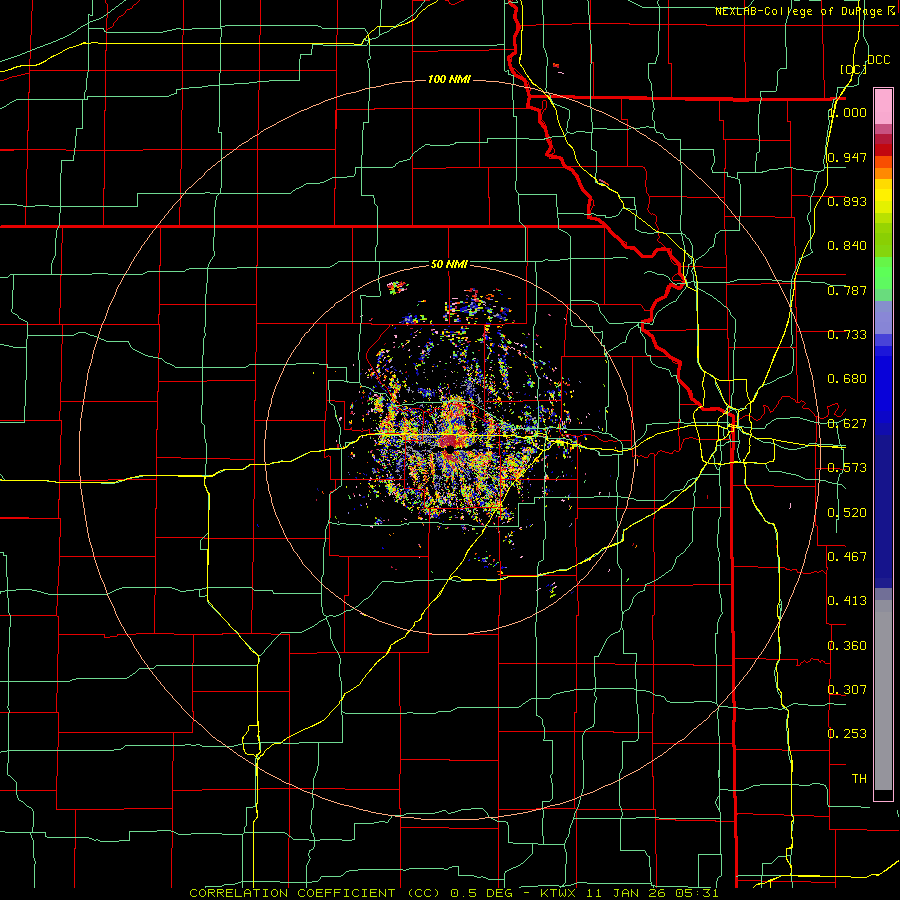Viewport: 900px width, 900px height.
Task: Click the 100 NMI range ring label
Action: tap(449, 79)
